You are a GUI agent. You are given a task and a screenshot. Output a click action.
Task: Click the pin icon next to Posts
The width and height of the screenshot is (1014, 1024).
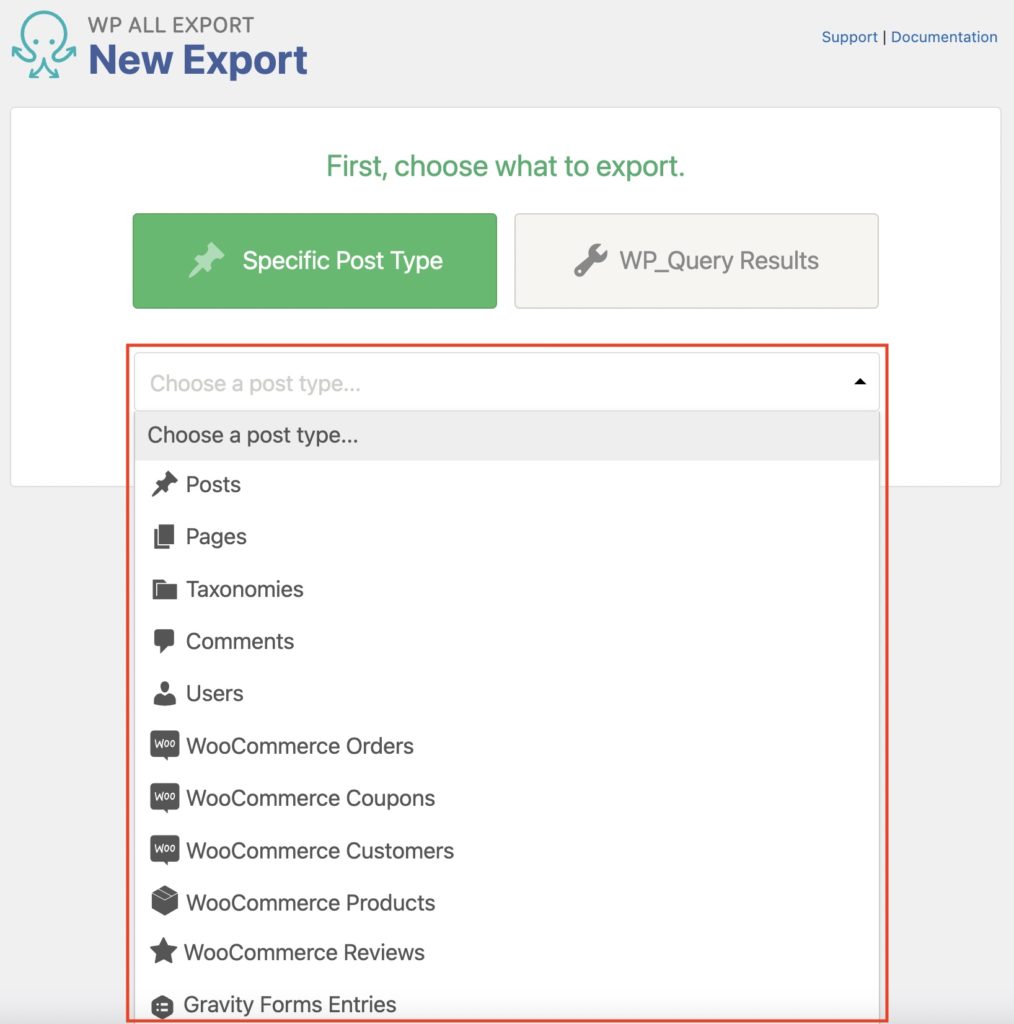click(166, 484)
